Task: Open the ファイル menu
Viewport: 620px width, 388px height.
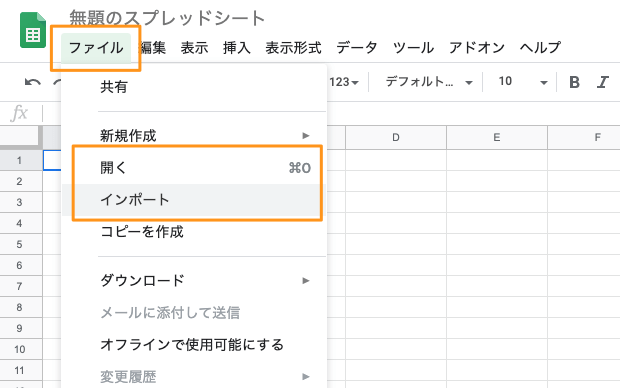Action: 96,48
